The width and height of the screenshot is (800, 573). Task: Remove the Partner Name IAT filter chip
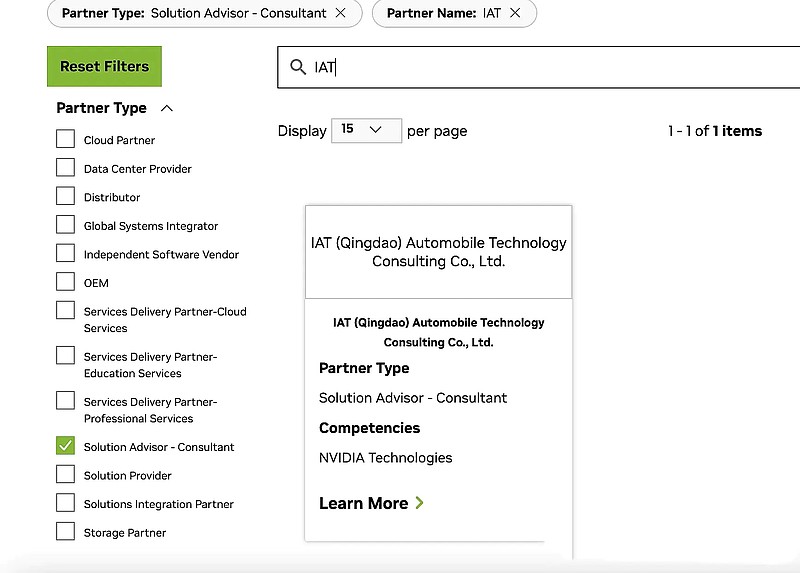pyautogui.click(x=515, y=13)
